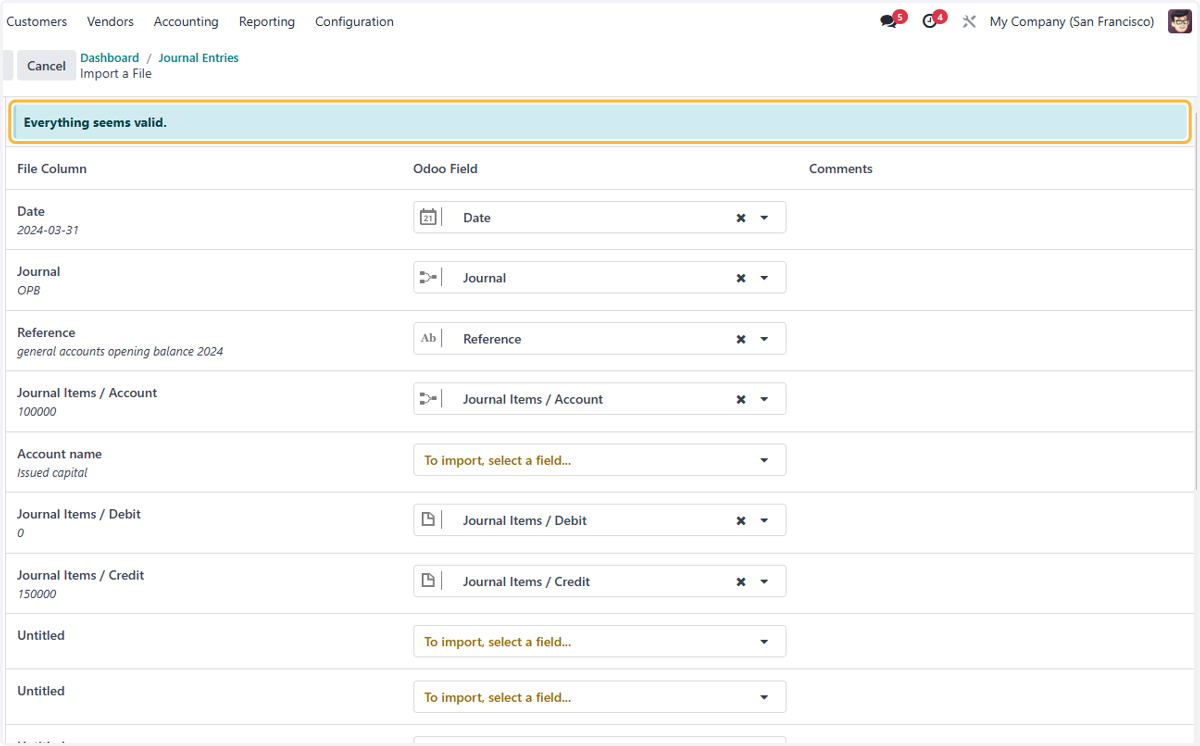Clear the Journal Items / Credit mapping
Screen dimensions: 1200x746
(741, 581)
